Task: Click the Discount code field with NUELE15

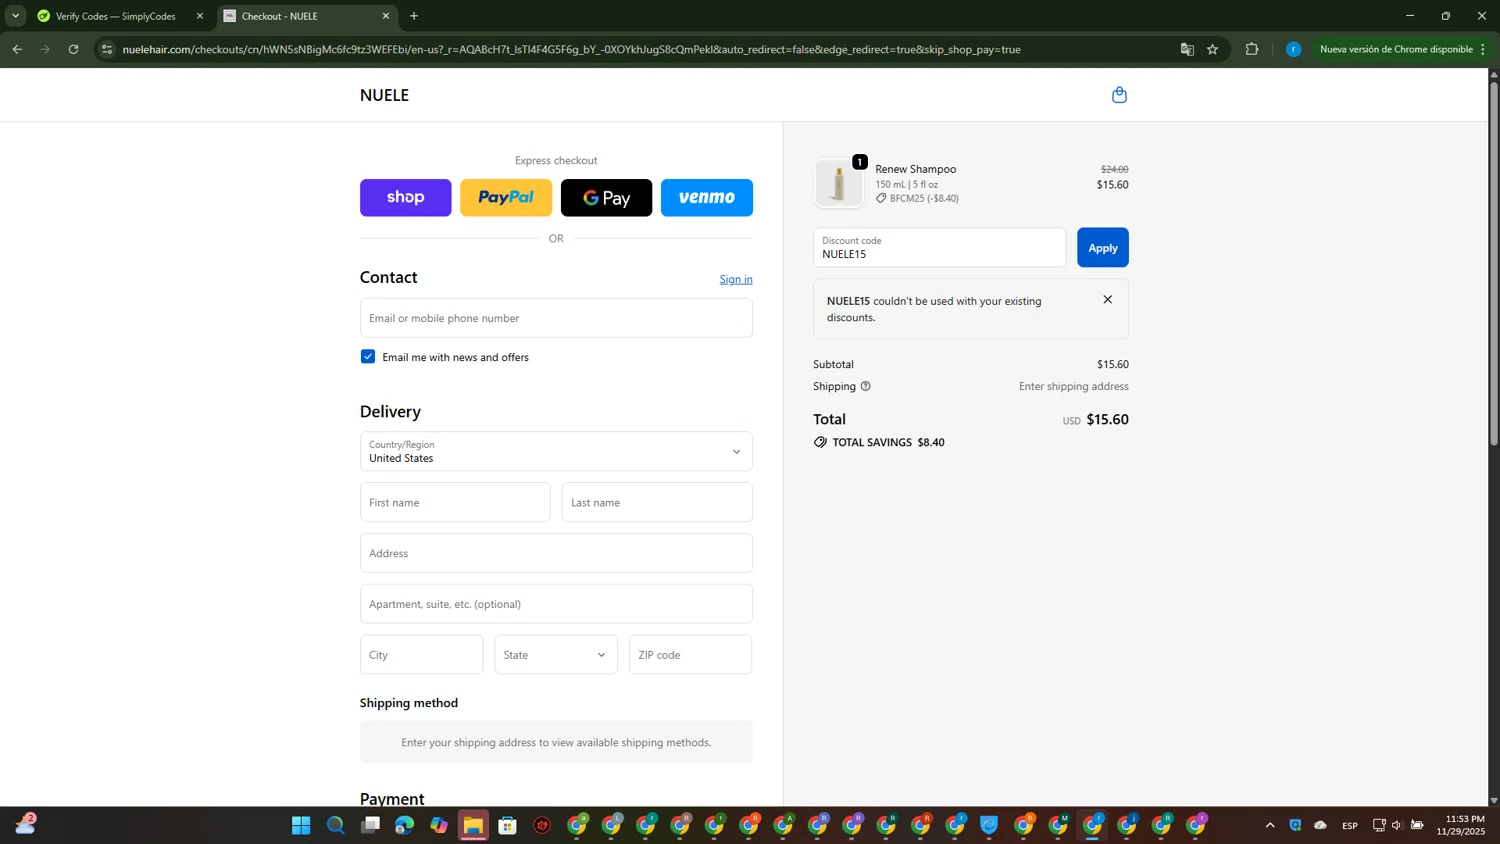Action: pos(939,247)
